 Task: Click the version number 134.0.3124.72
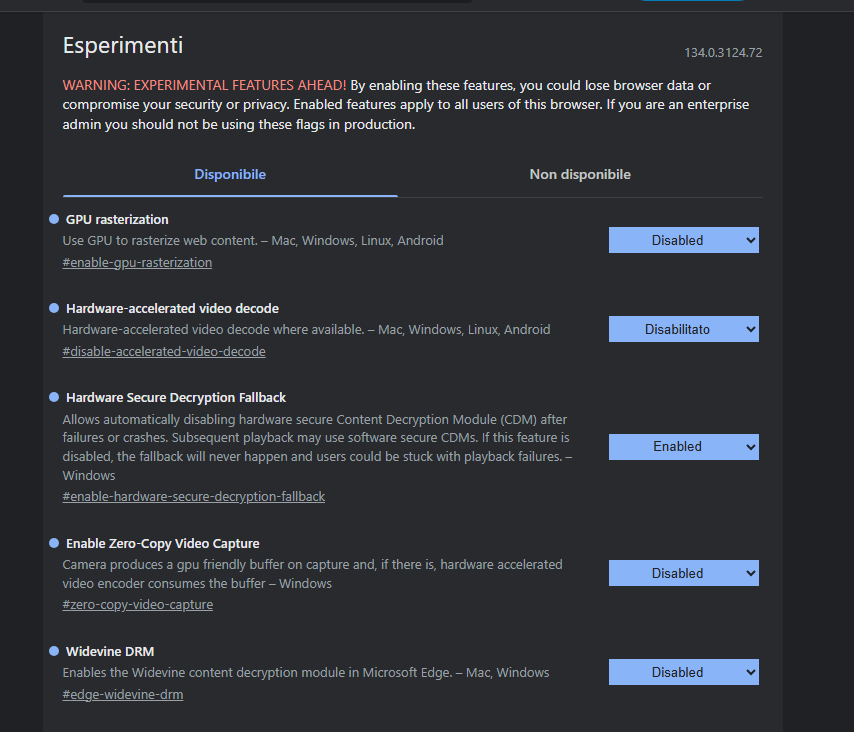pos(723,53)
